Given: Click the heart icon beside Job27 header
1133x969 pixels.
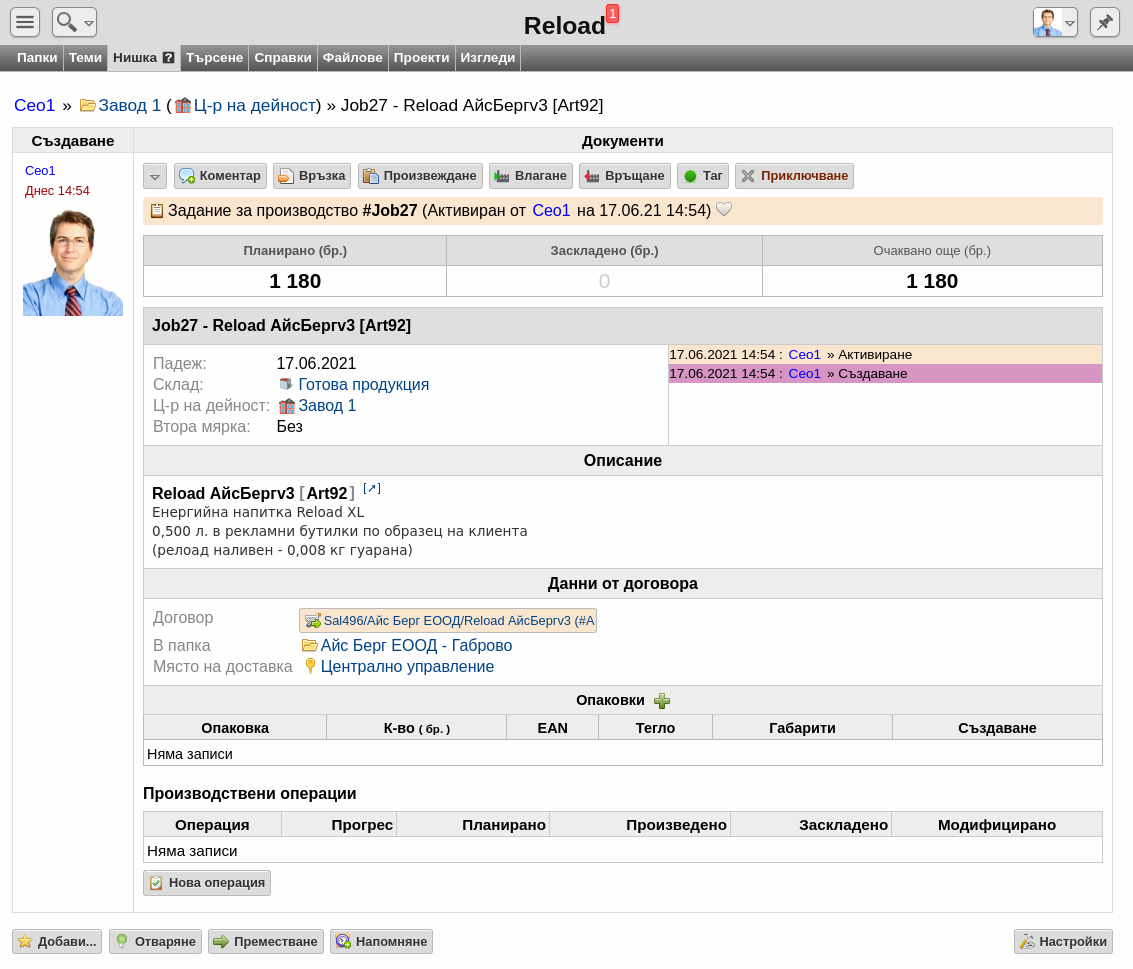Looking at the screenshot, I should [724, 210].
